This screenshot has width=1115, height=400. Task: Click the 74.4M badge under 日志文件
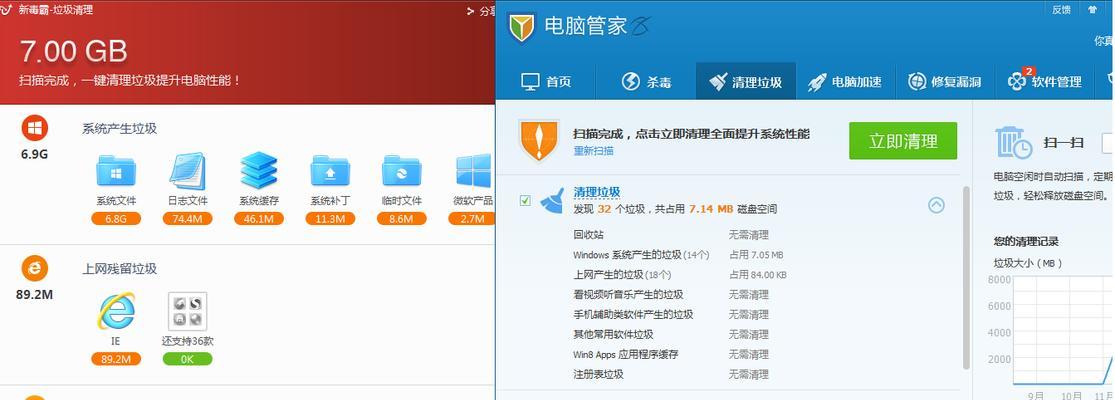188,219
